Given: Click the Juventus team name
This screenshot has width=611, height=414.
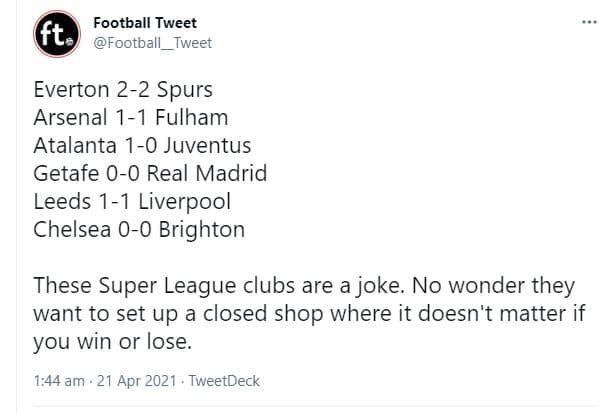Looking at the screenshot, I should click(207, 145).
